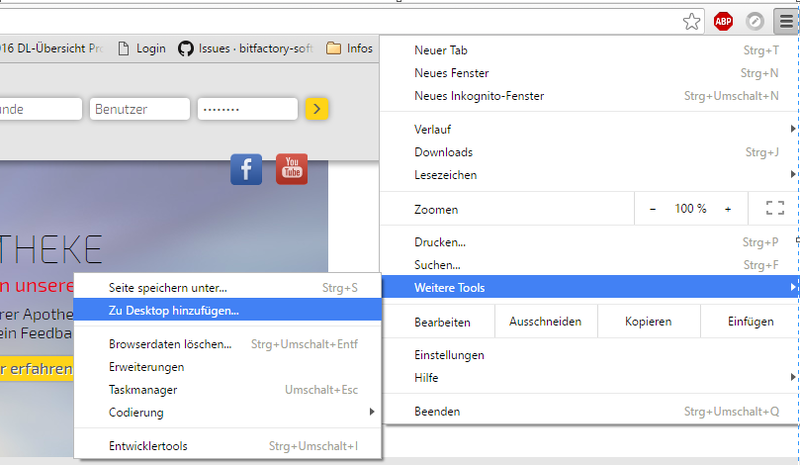Open the Infos bookmark folder
This screenshot has height=465, width=800.
pos(349,48)
